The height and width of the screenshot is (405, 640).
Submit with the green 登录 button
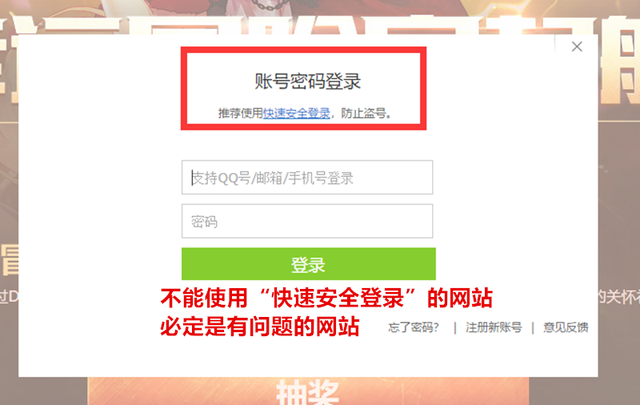click(x=309, y=264)
